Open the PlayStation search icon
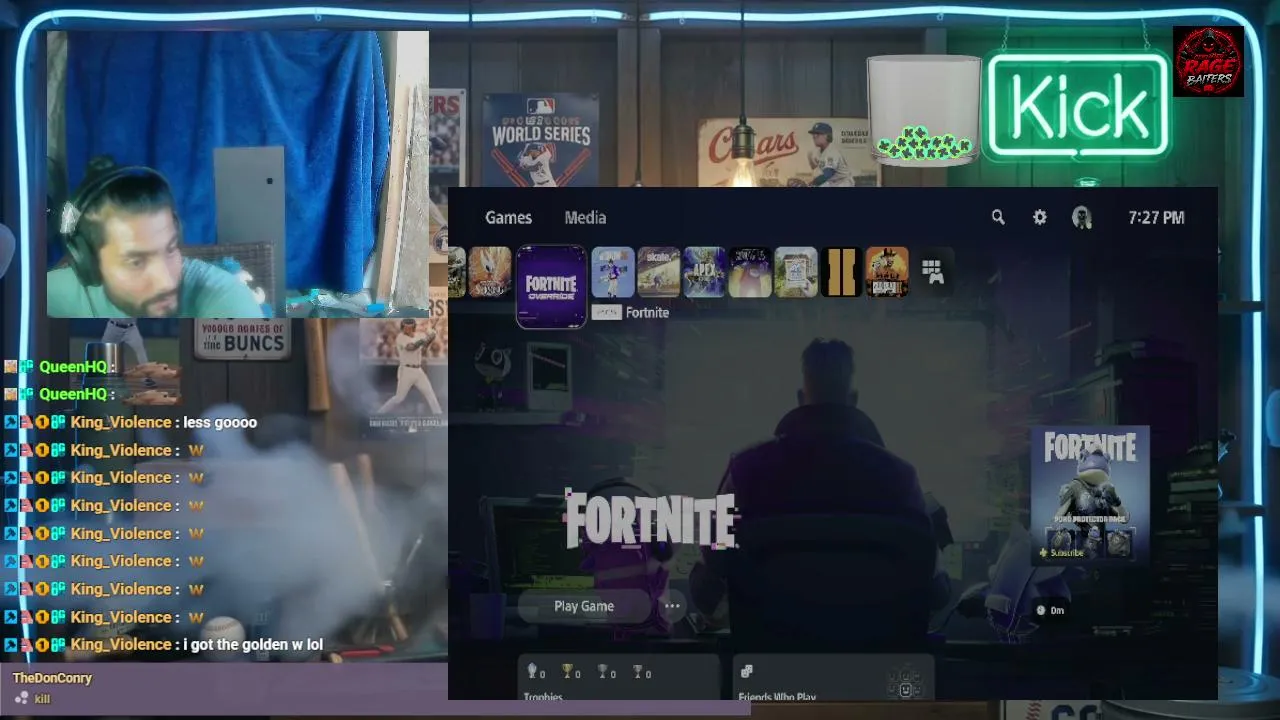Screen dimensions: 1280x720 tap(997, 217)
